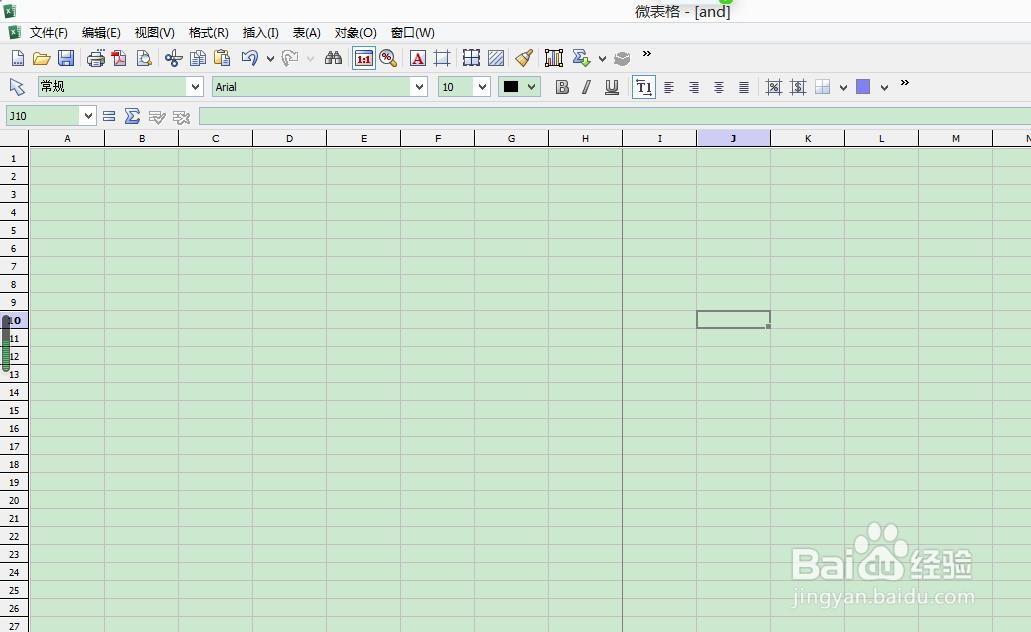Screen dimensions: 1031x632
Task: Open the J10 cell reference dropdown
Action: pos(88,116)
